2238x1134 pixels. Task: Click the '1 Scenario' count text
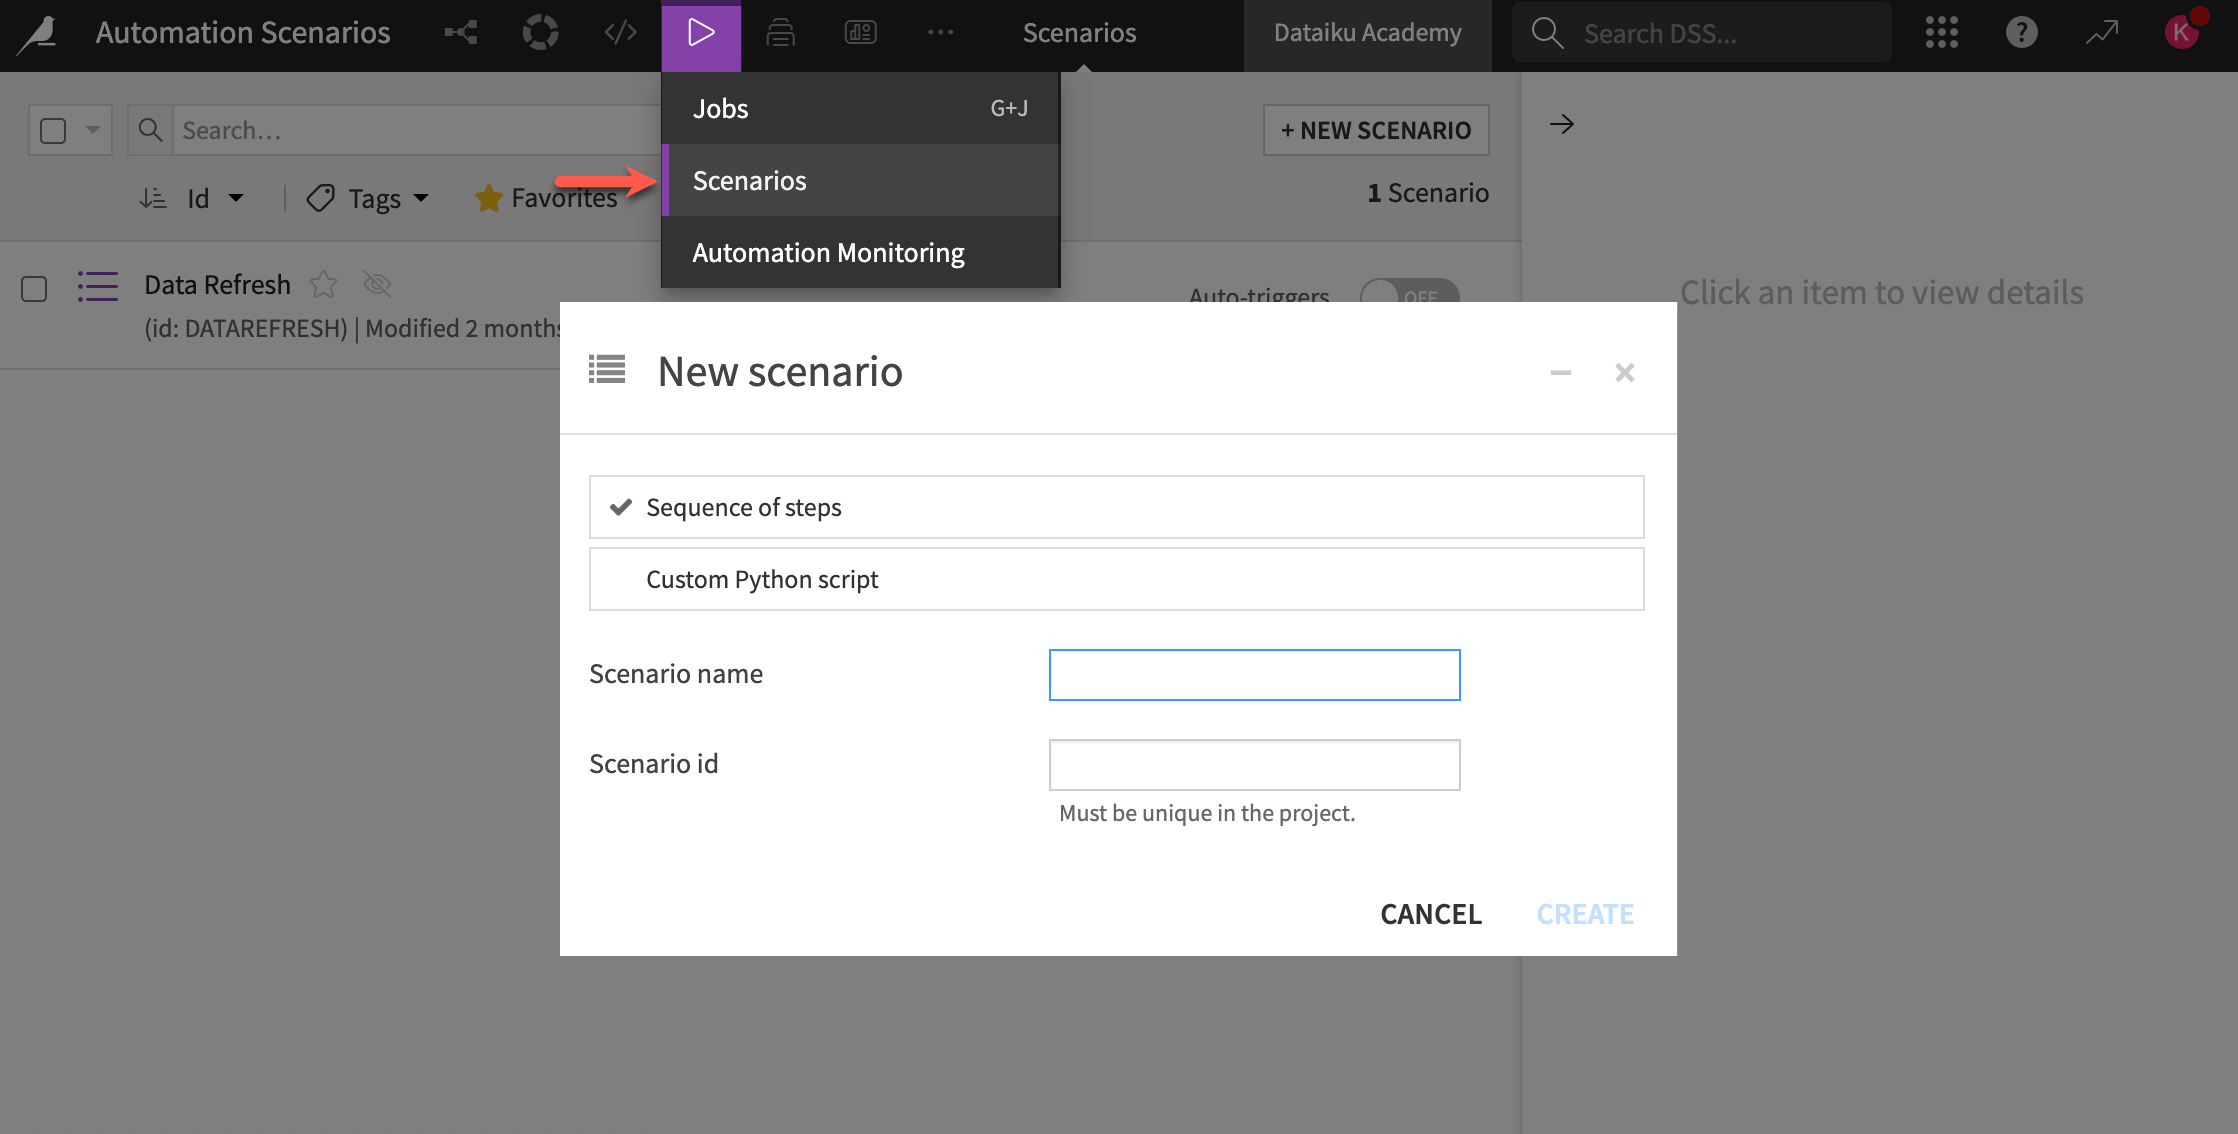[1428, 193]
